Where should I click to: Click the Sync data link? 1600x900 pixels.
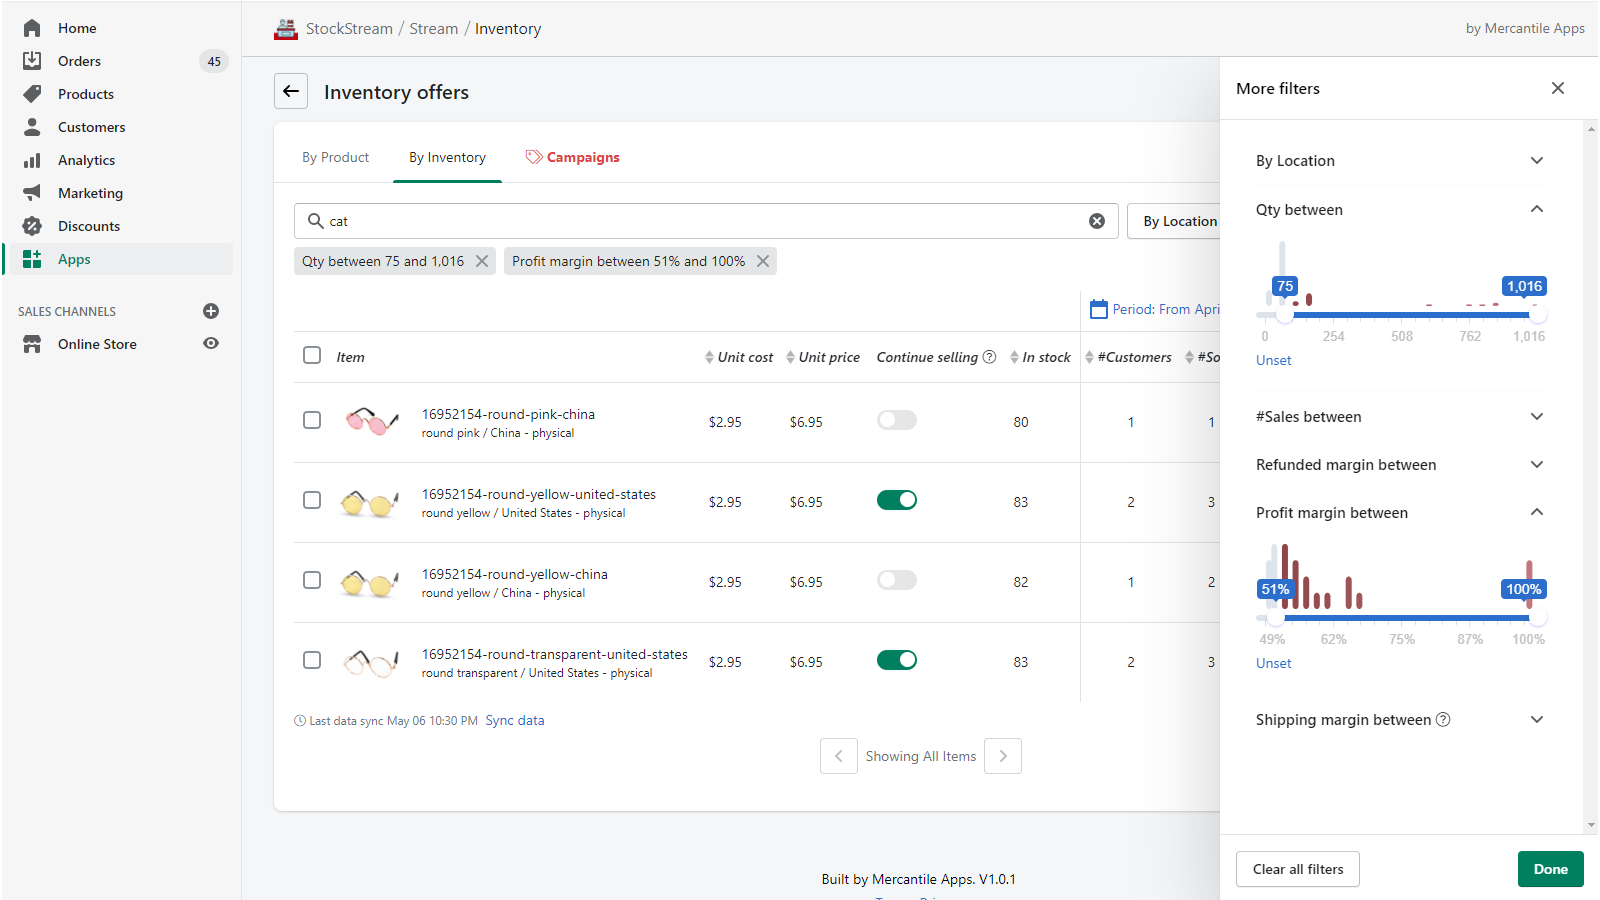[515, 720]
